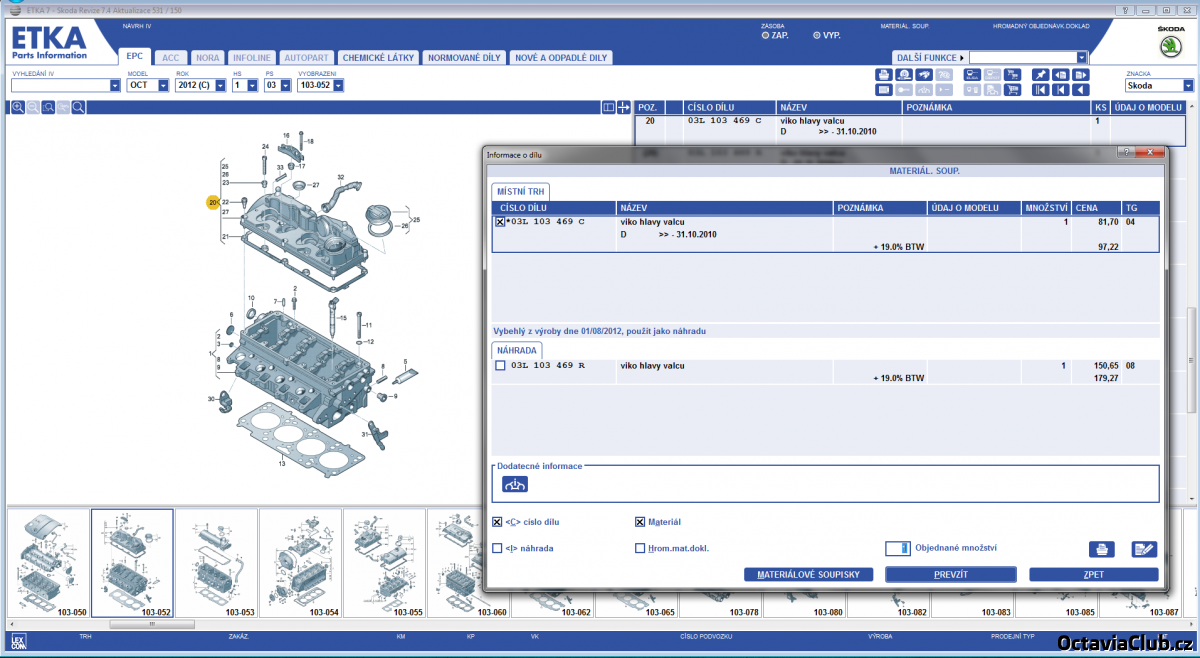Open the ZNACKA dropdown showing Skoda
Viewport: 1200px width, 658px height.
click(x=1188, y=86)
